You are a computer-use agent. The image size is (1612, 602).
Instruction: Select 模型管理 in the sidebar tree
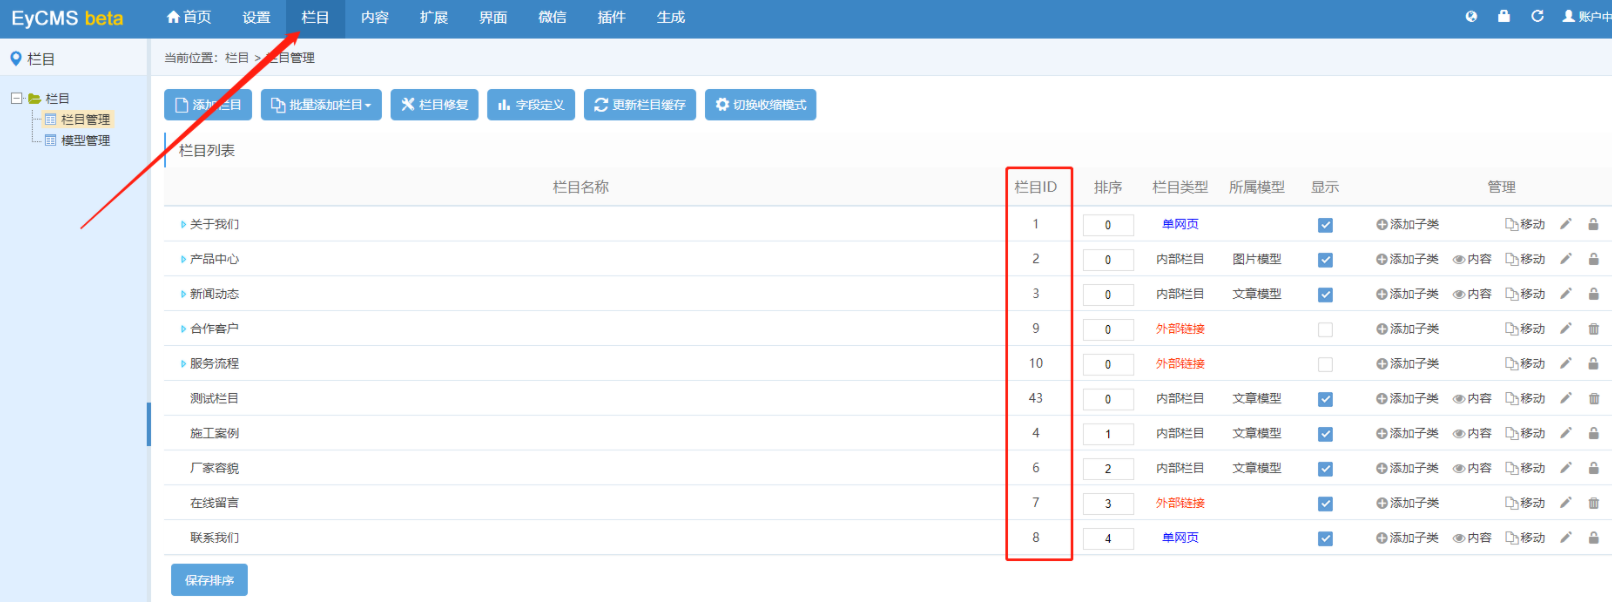[85, 141]
